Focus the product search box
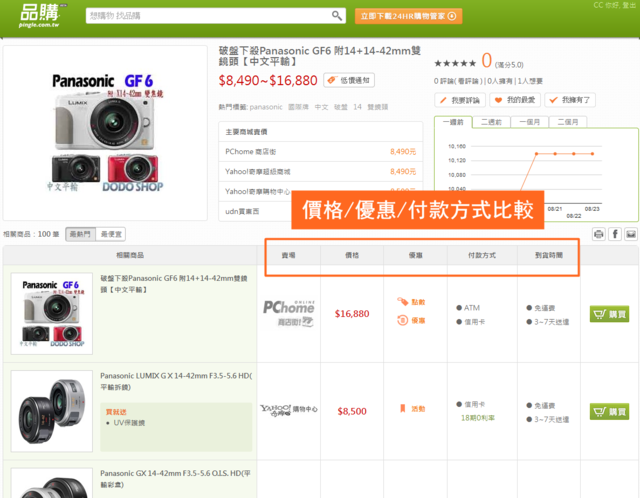The image size is (640, 498). point(216,16)
